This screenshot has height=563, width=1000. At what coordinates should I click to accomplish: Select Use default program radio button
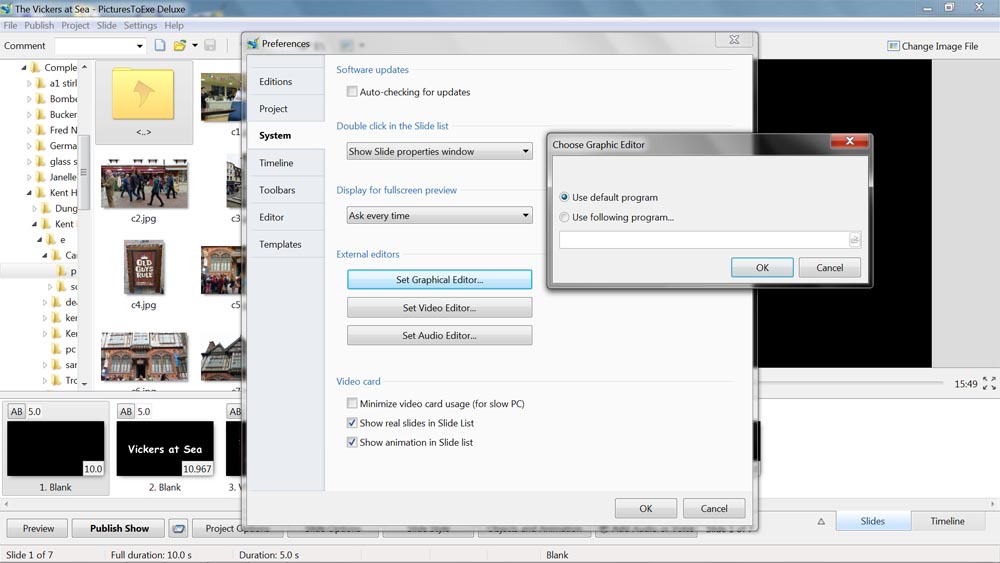(564, 197)
